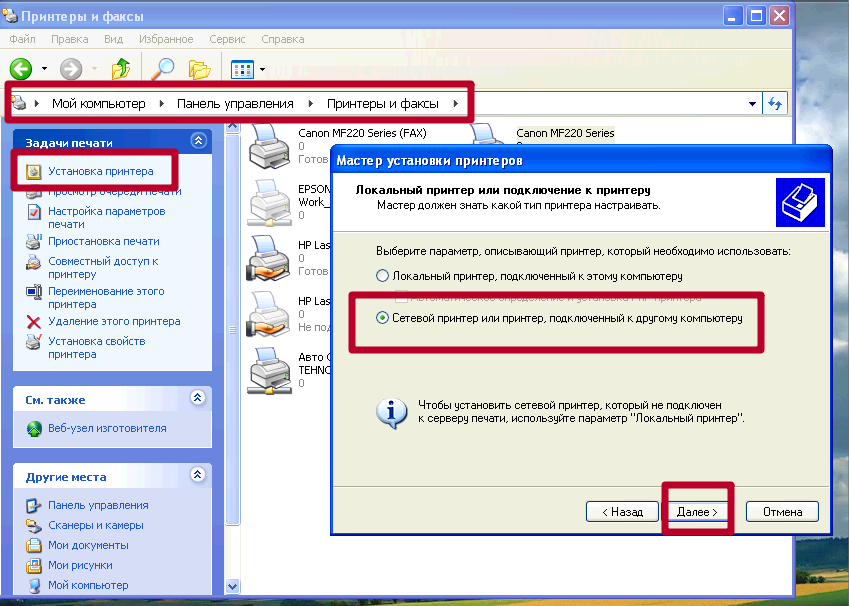The height and width of the screenshot is (606, 849).
Task: Click the Go arrow next to the address bar
Action: (775, 102)
